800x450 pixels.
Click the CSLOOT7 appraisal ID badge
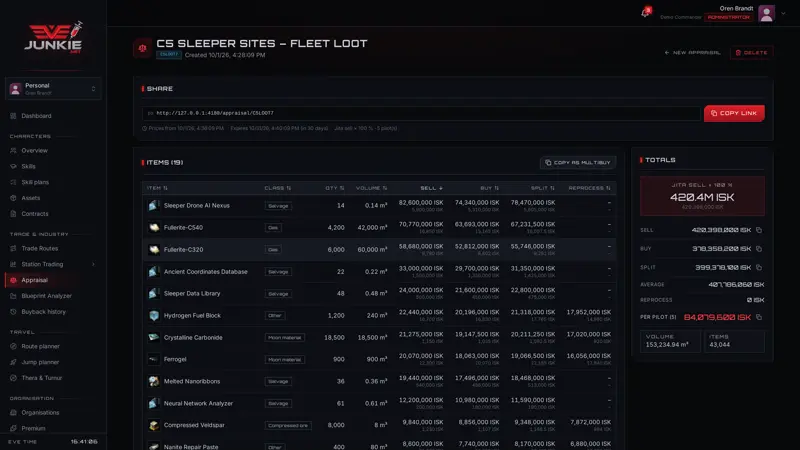point(169,55)
